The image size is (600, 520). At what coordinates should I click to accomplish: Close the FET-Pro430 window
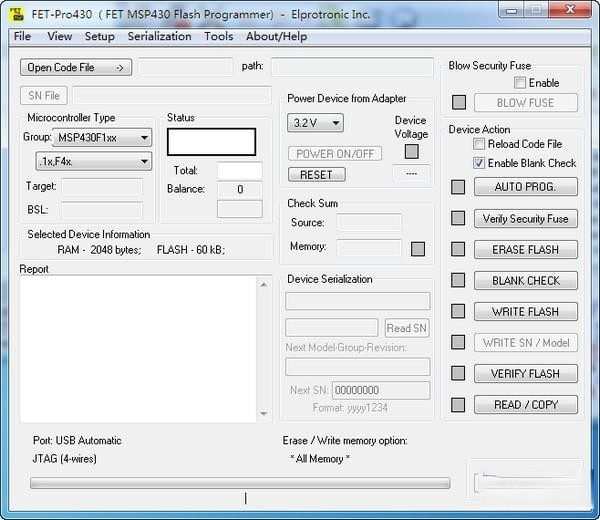[x=570, y=9]
